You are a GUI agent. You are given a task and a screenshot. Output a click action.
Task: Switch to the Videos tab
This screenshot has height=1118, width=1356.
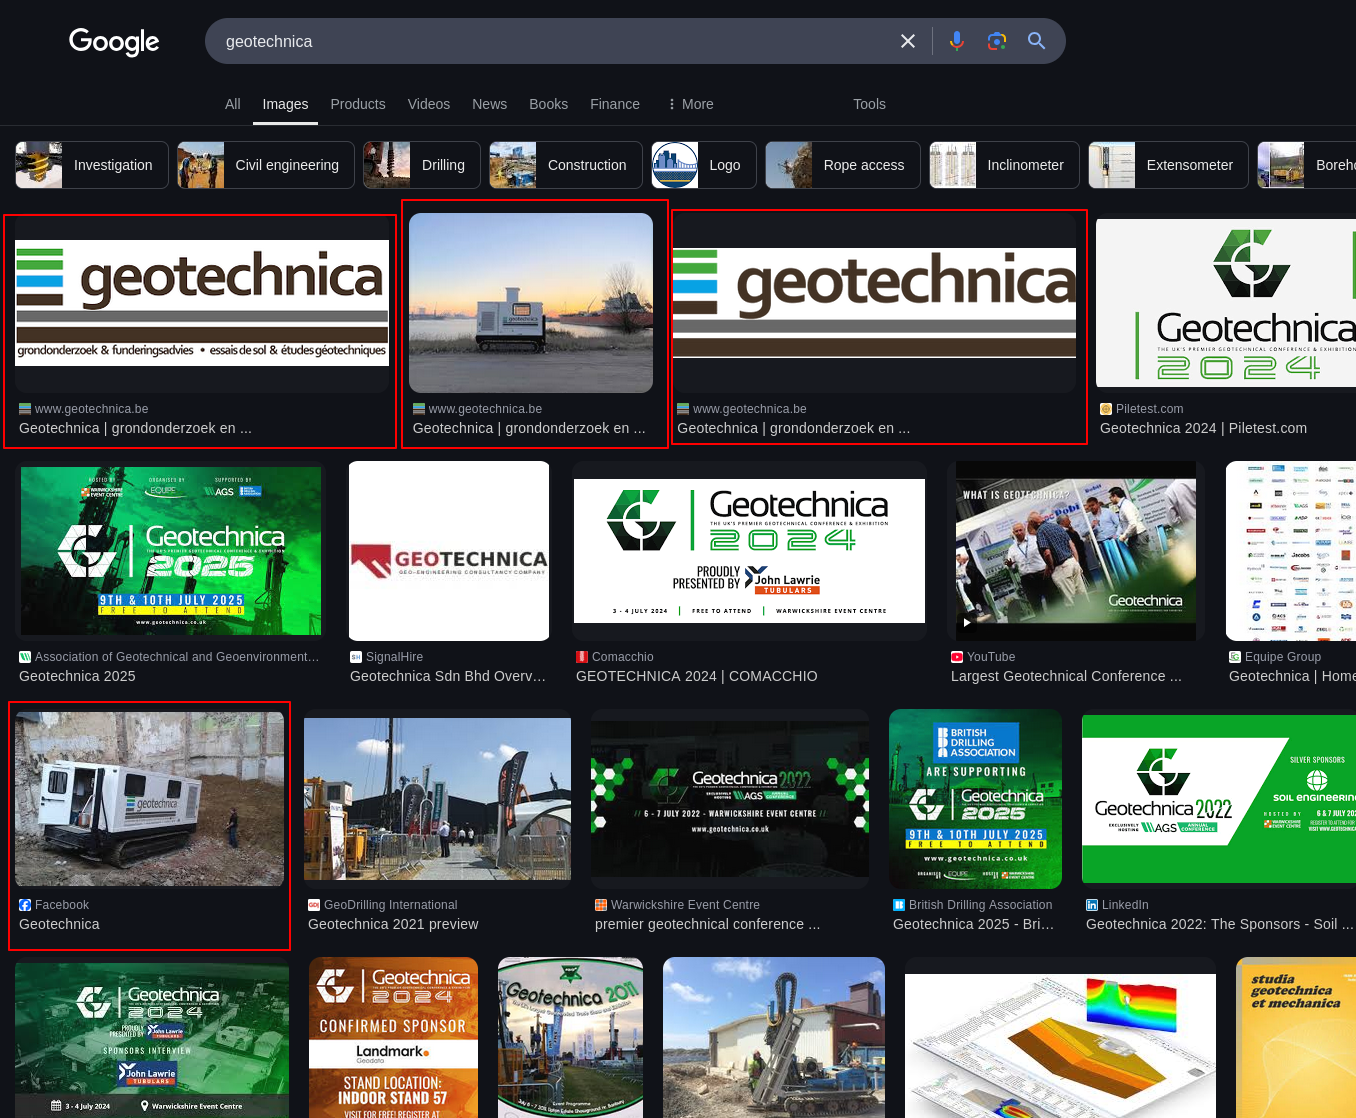pos(428,104)
